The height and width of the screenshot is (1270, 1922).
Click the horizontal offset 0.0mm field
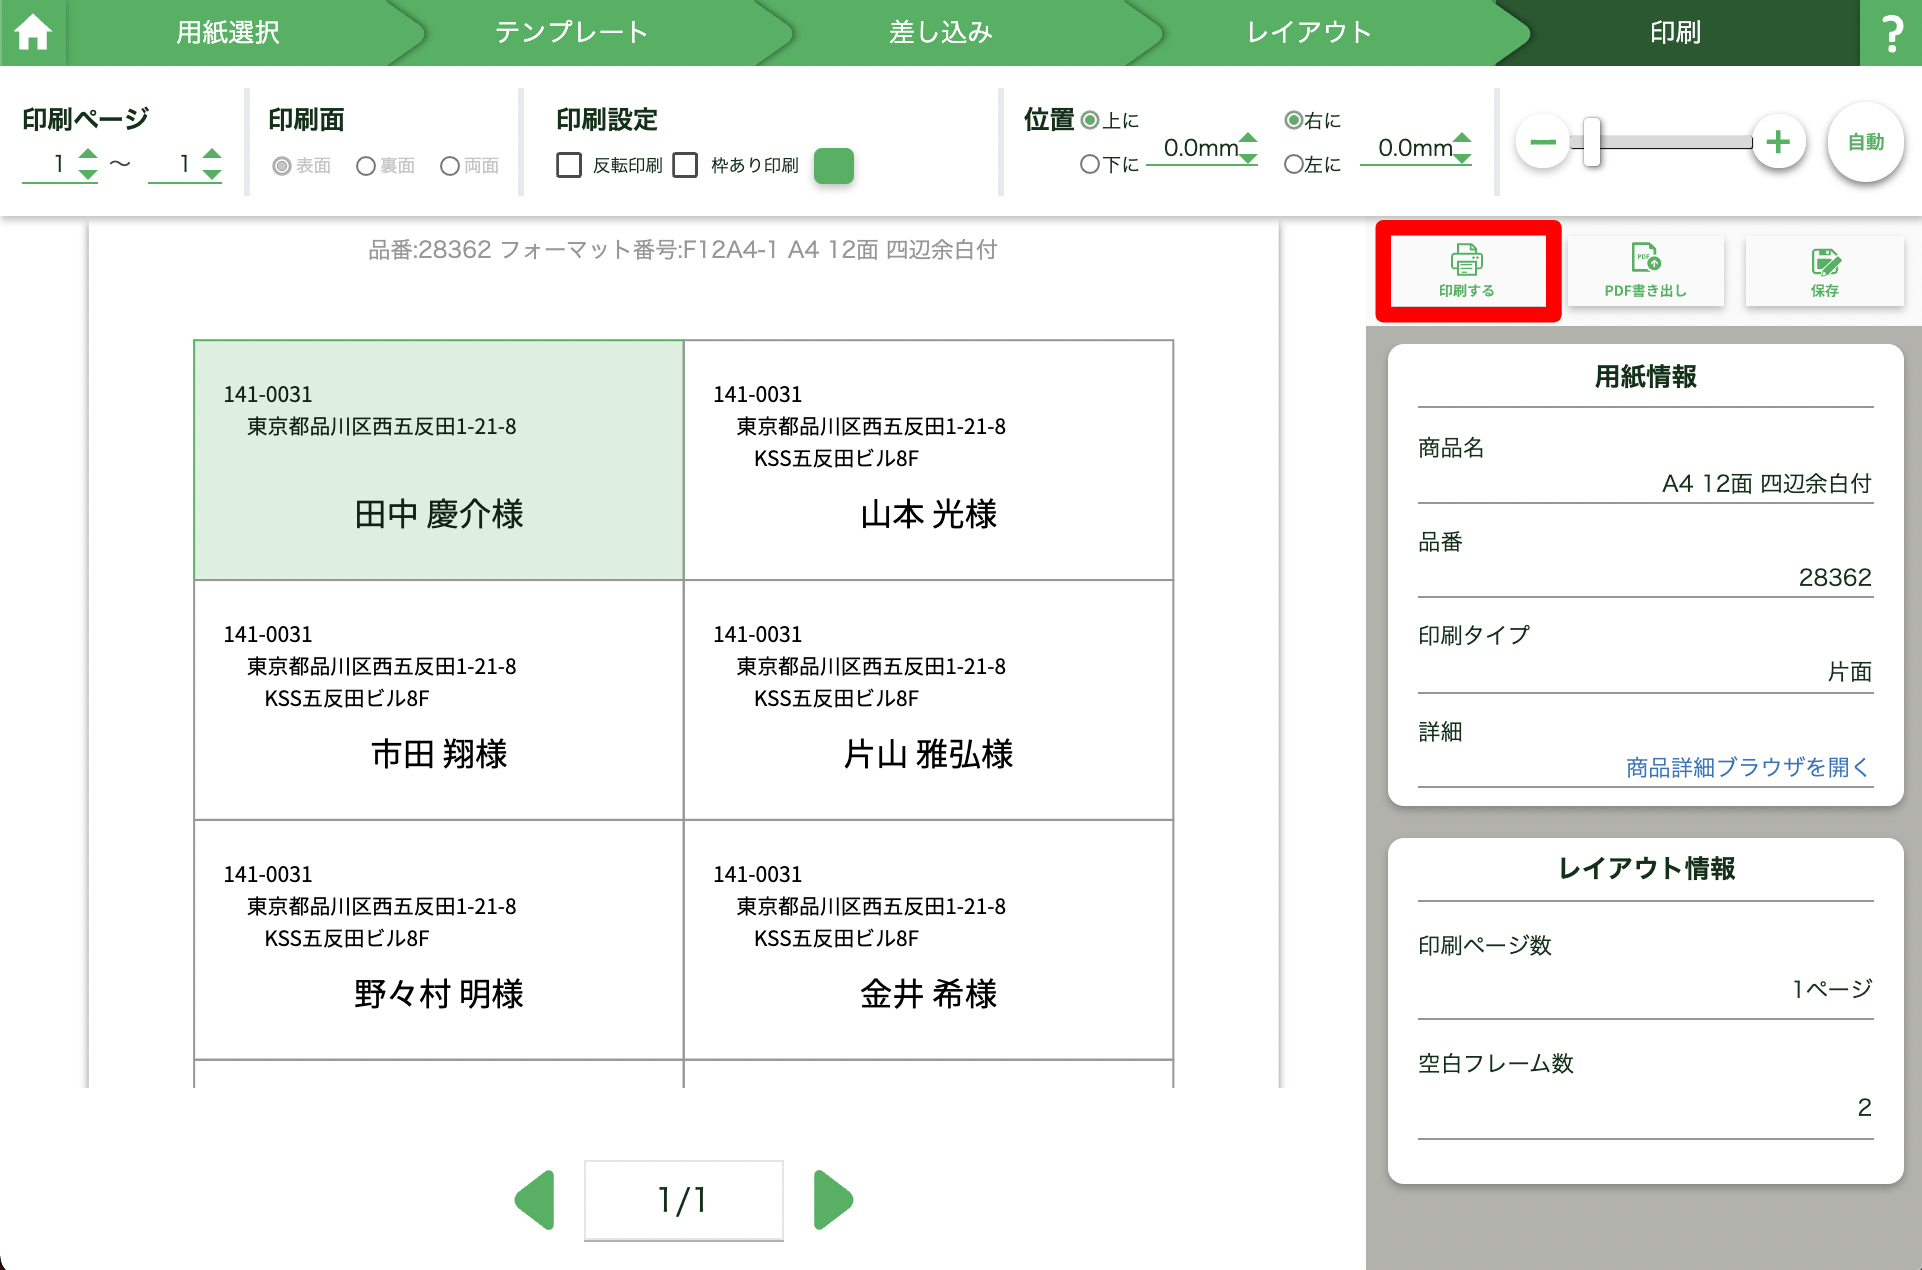(1415, 148)
